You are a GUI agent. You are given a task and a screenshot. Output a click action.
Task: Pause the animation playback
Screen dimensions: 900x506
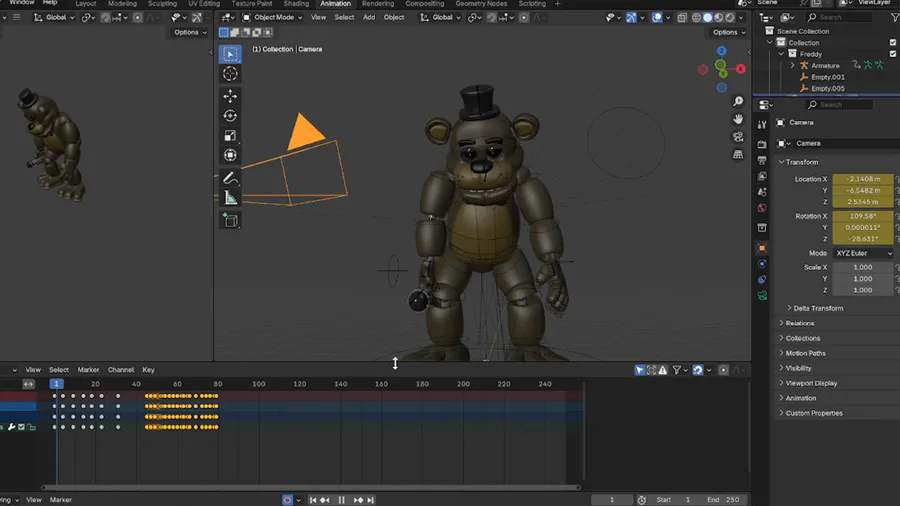341,500
